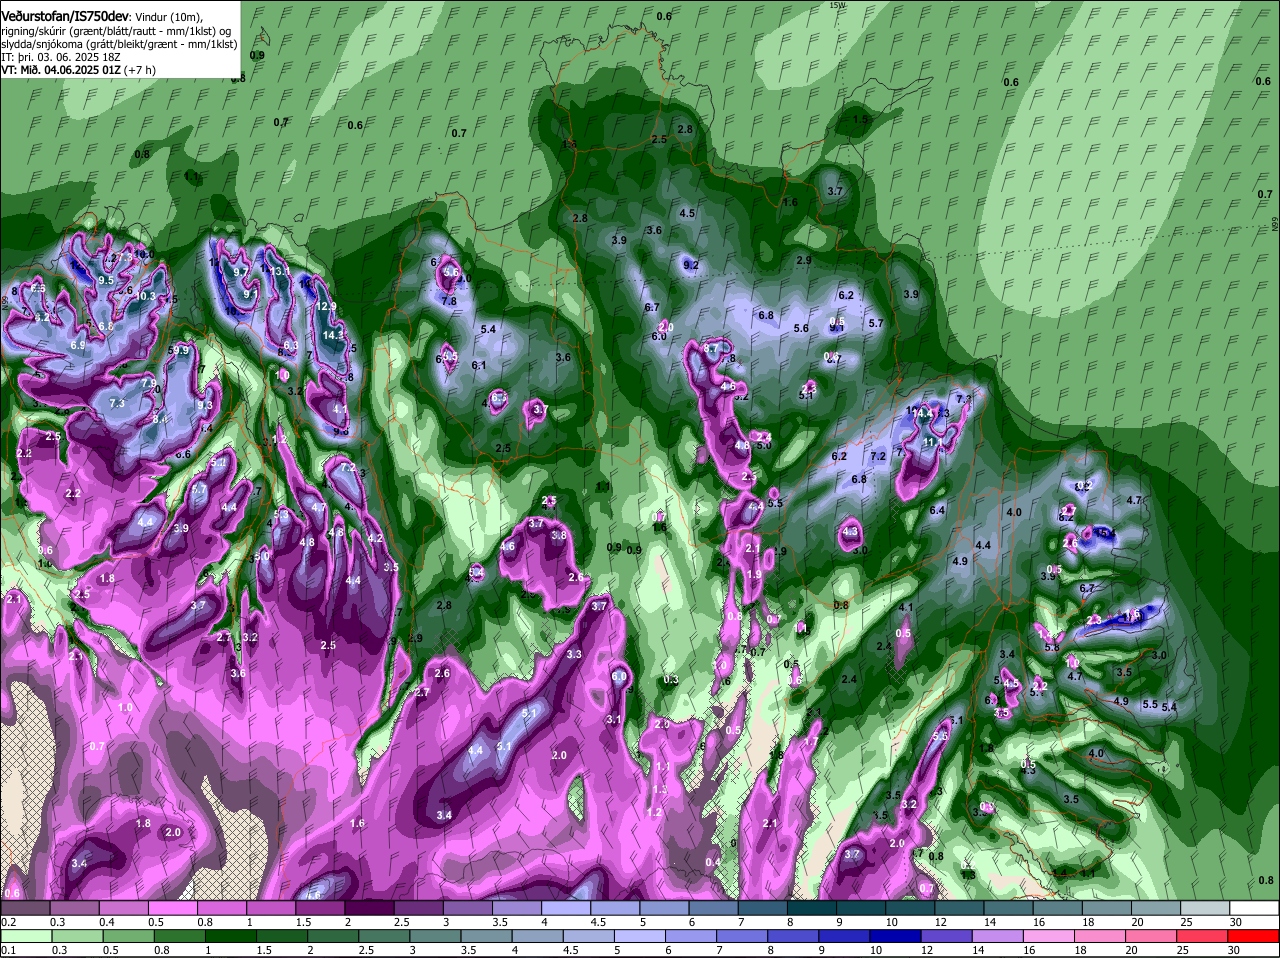The width and height of the screenshot is (1280, 958).
Task: Pick the bright magenta 0.5 swatch, upper legend row
Action: pos(172,907)
